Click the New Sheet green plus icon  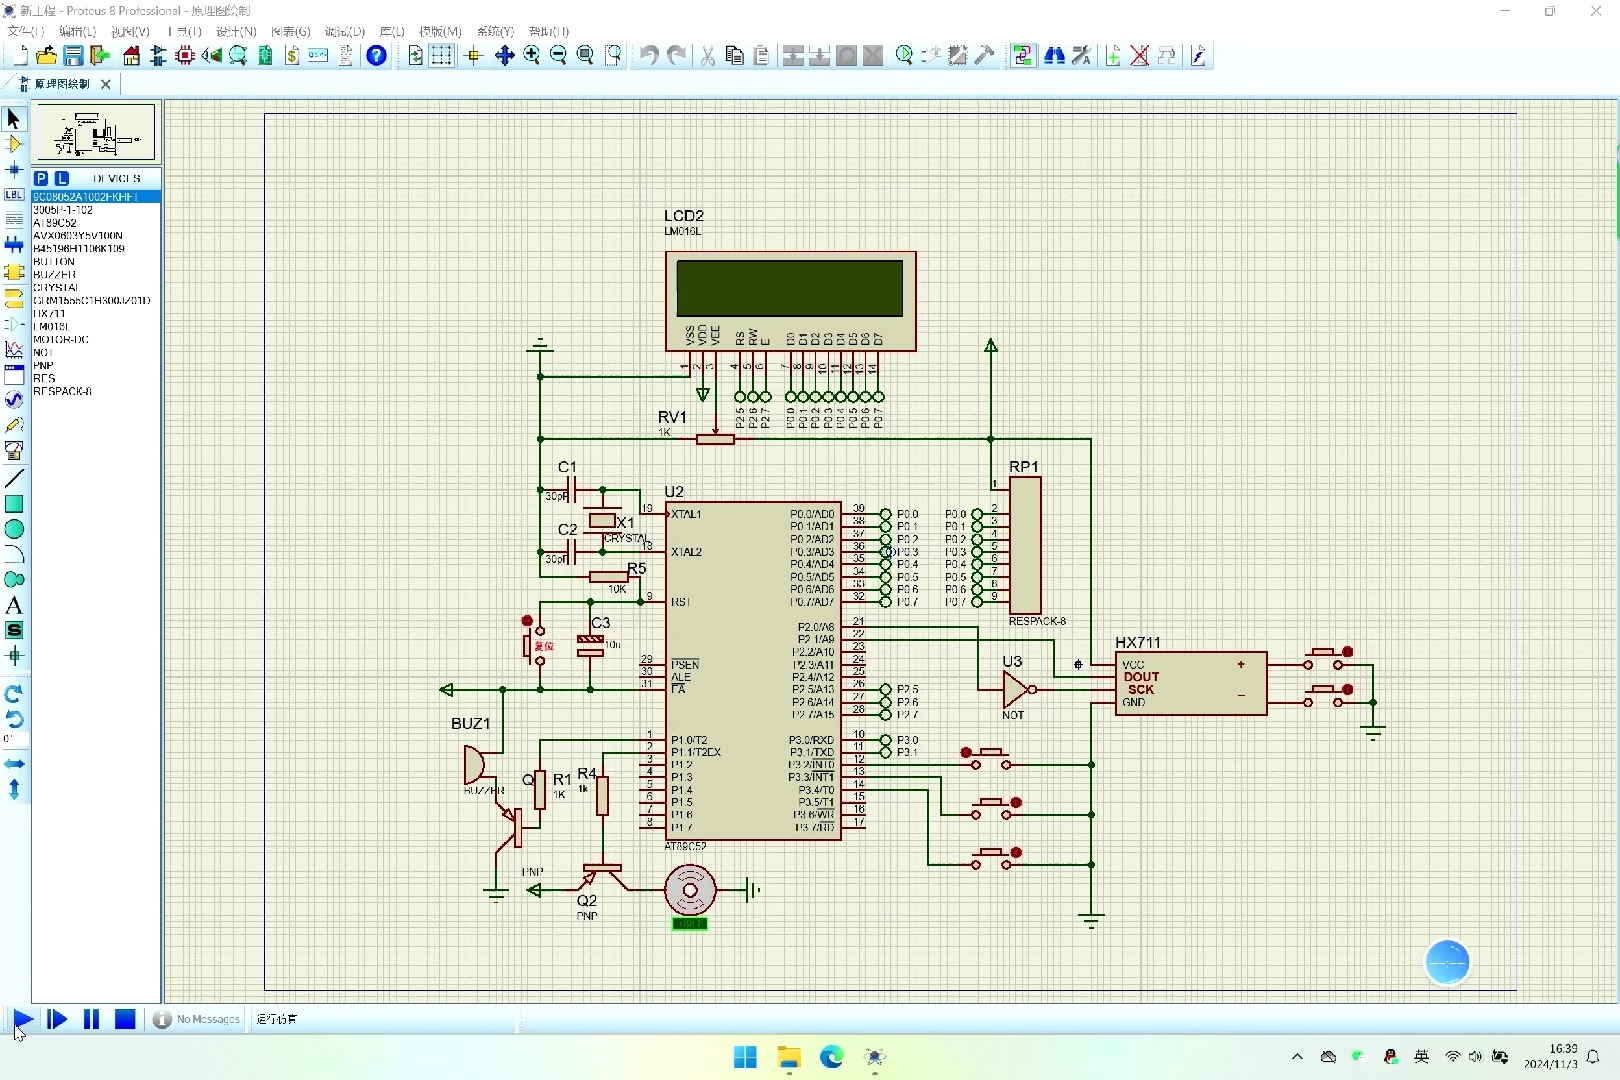point(1112,56)
